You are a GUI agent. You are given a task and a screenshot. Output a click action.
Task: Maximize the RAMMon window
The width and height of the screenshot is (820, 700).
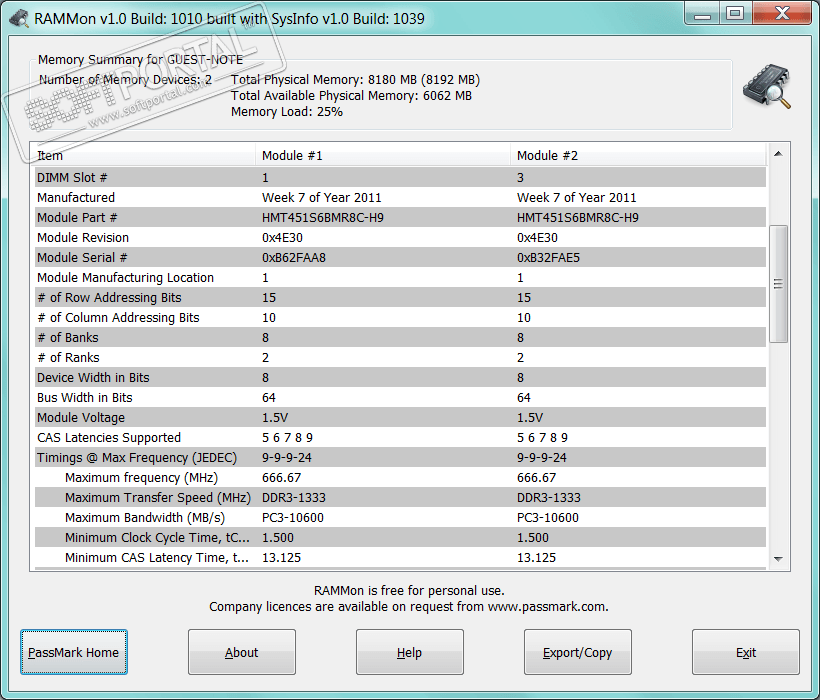[735, 13]
